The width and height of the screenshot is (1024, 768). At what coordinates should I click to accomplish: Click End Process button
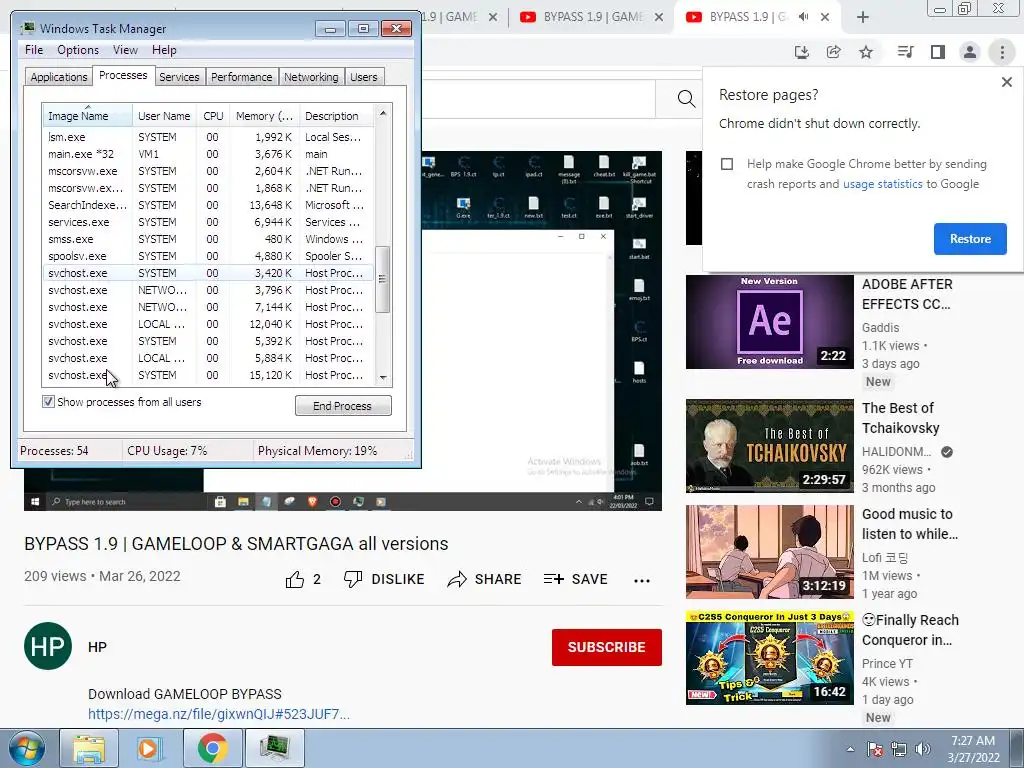coord(343,406)
